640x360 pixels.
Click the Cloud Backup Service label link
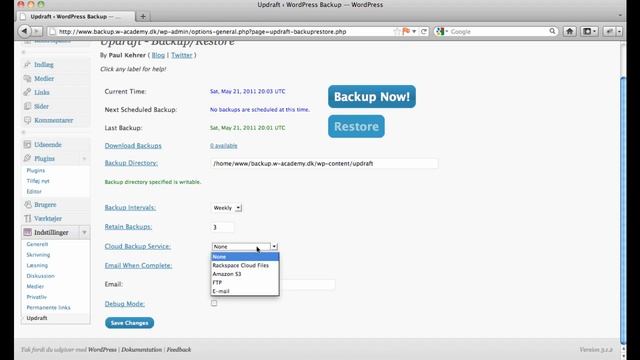tap(138, 246)
